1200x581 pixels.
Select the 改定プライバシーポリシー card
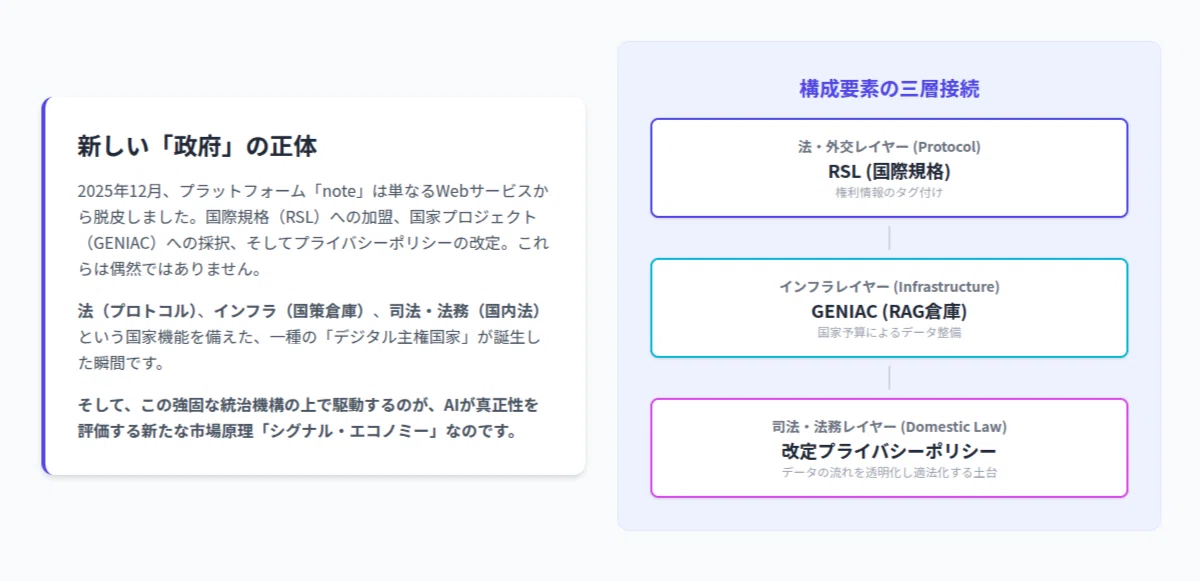coord(889,448)
